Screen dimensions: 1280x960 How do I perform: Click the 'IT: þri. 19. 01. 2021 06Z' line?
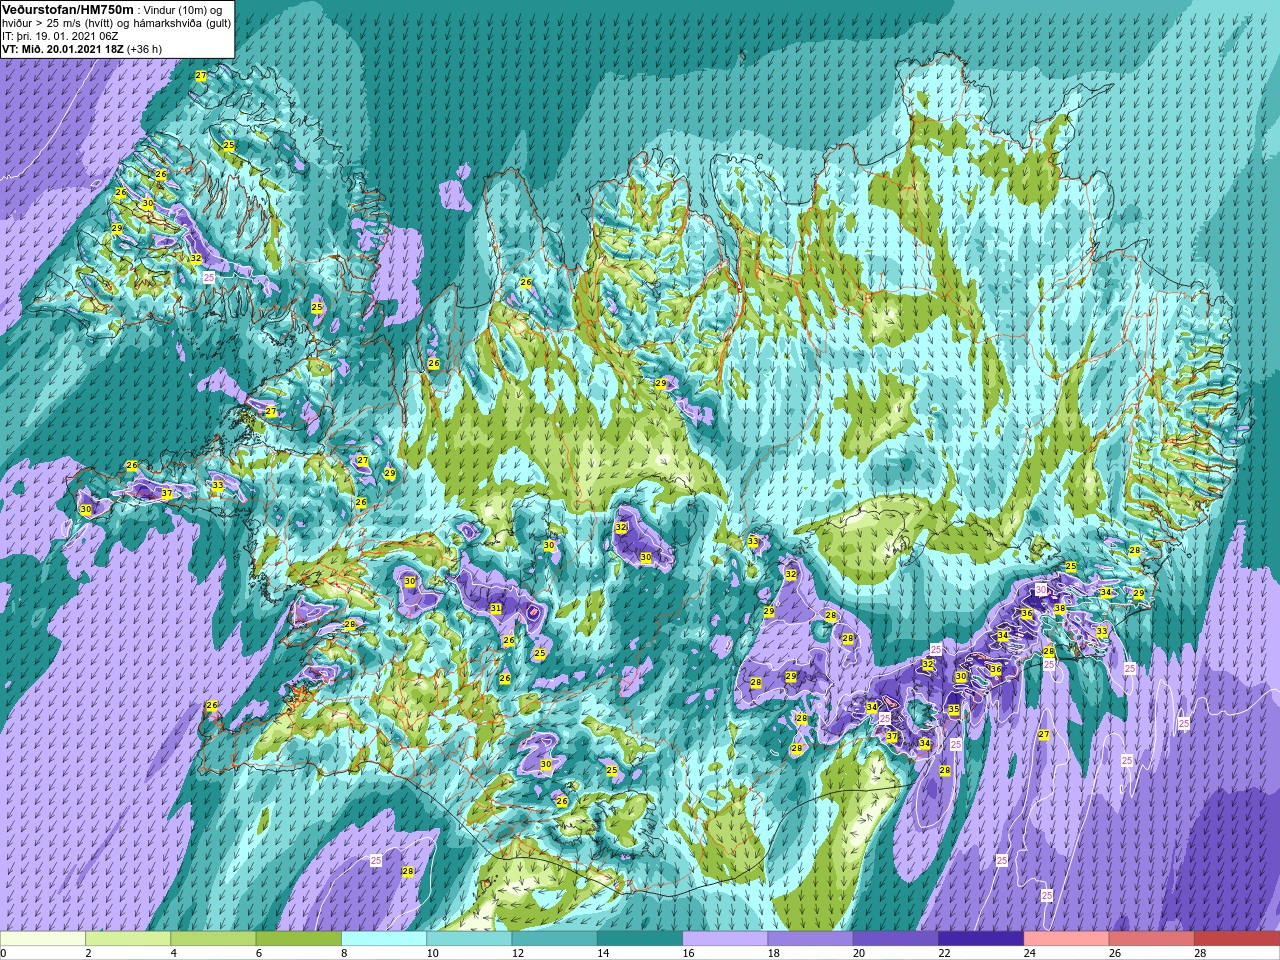[60, 36]
